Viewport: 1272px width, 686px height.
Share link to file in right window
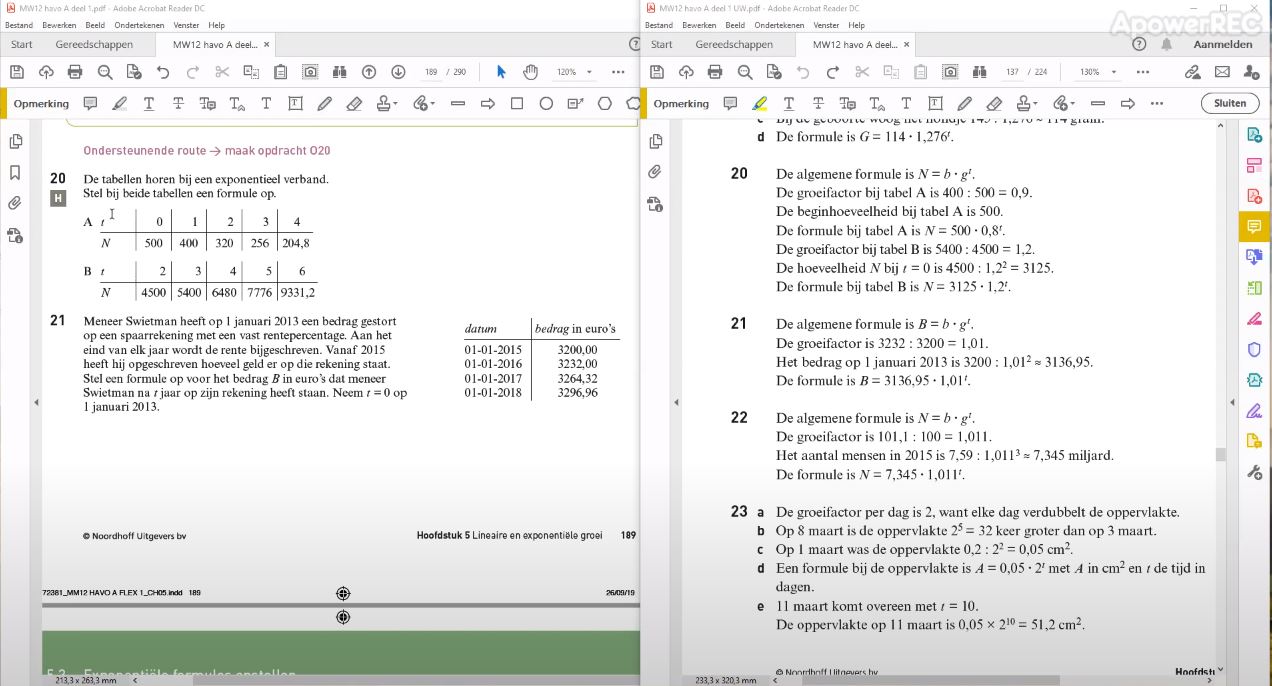[1192, 72]
